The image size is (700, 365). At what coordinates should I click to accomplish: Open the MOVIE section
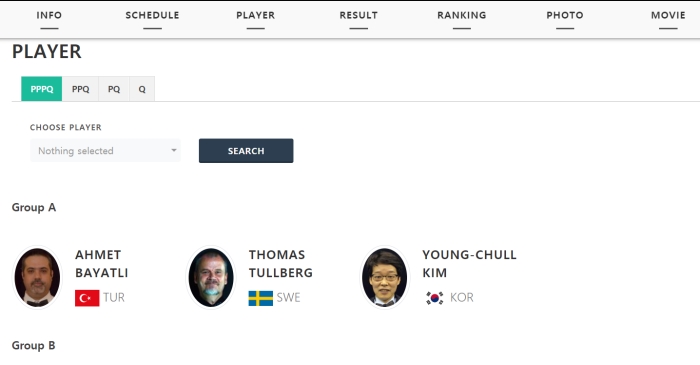pyautogui.click(x=668, y=15)
